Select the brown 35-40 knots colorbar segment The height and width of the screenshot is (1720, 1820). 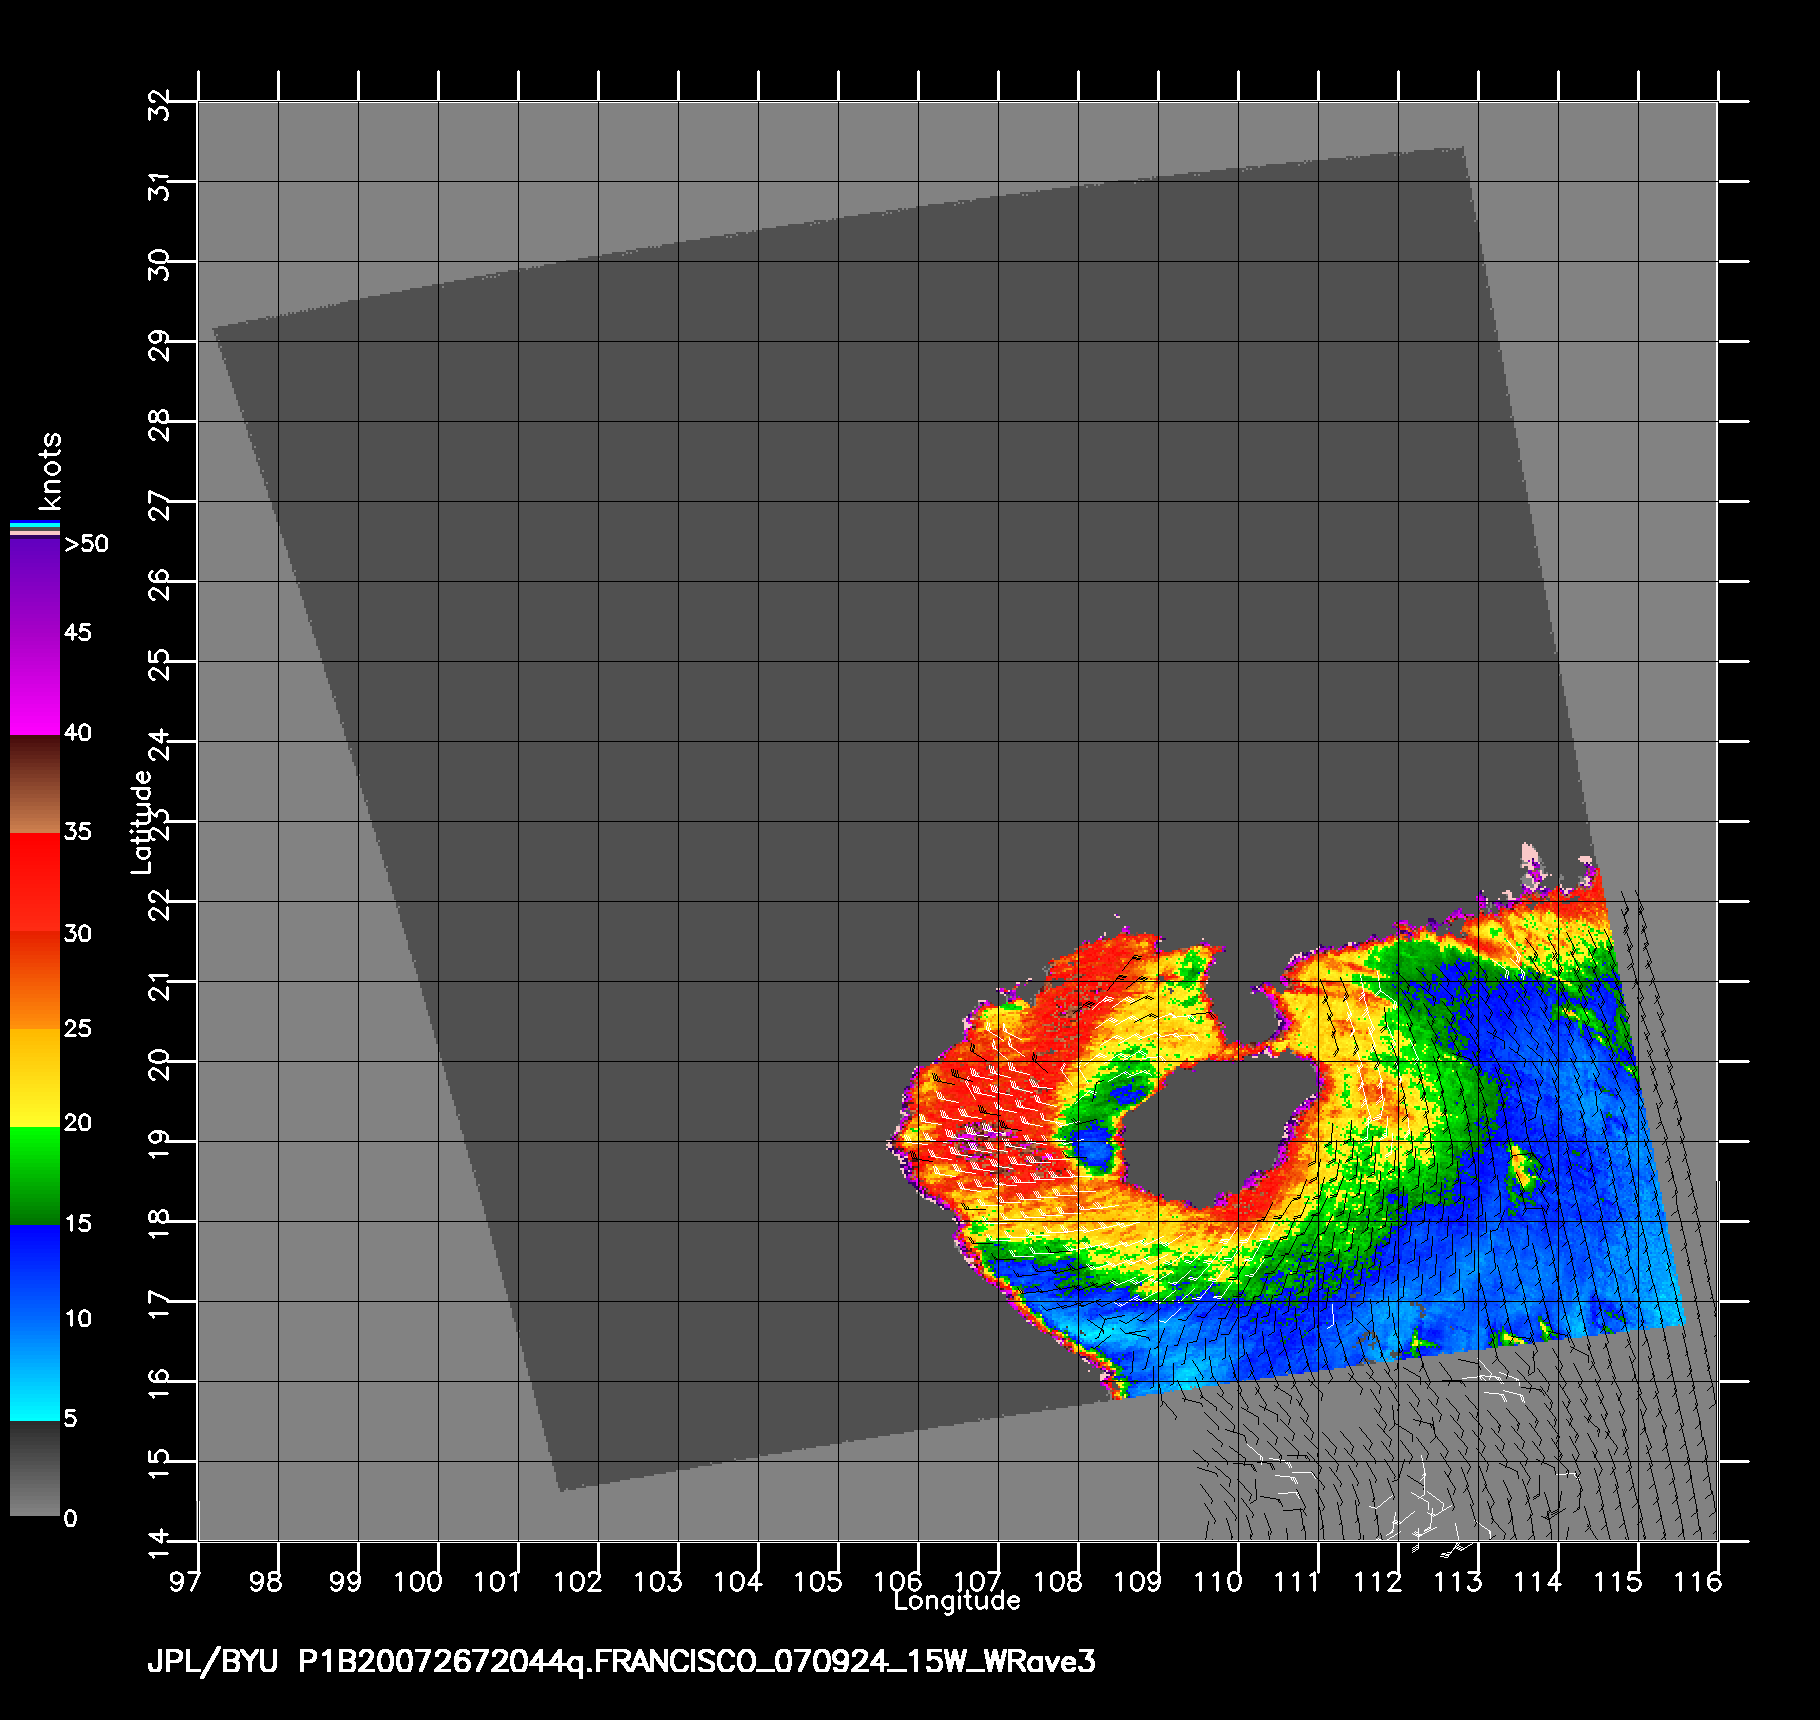(35, 785)
